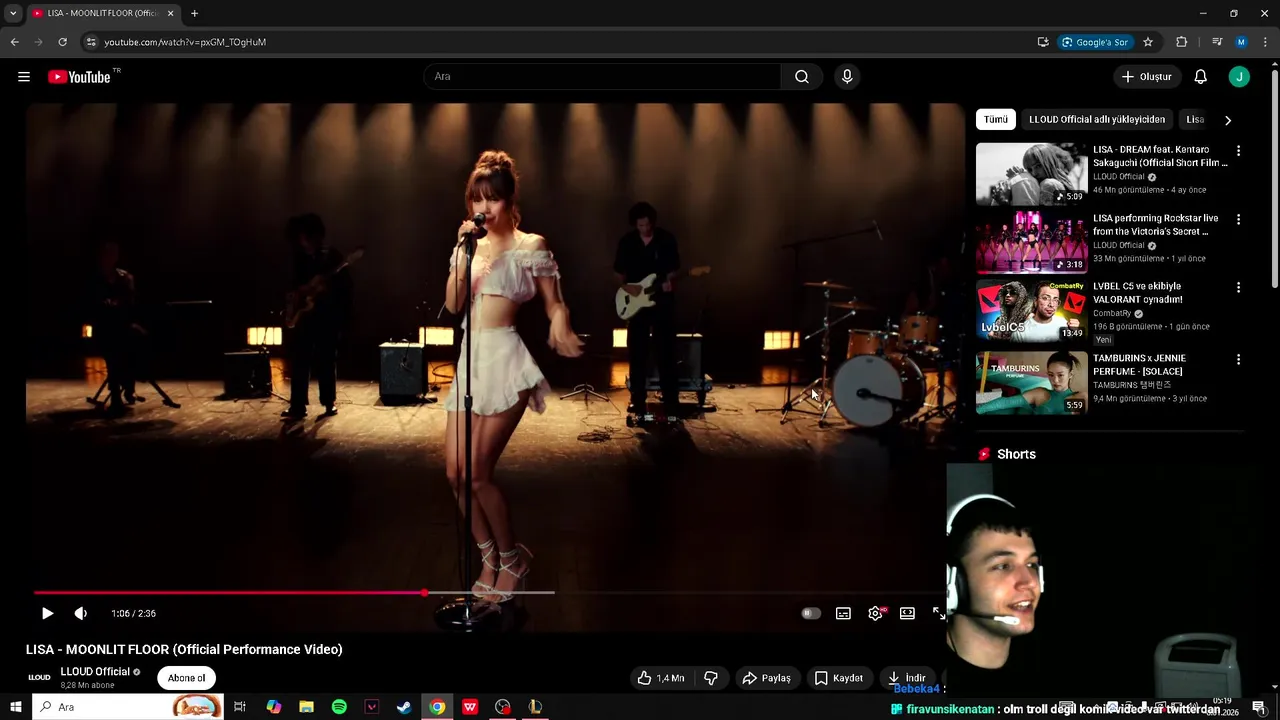
Task: Open the LLOUD Official channel link
Action: tap(95, 672)
